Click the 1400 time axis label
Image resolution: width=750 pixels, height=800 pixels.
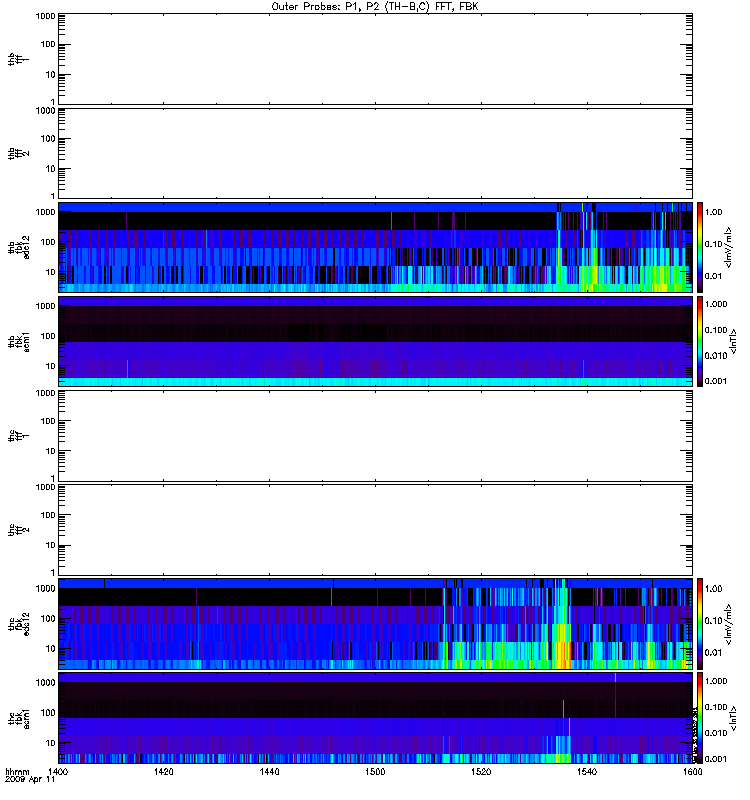pyautogui.click(x=58, y=772)
